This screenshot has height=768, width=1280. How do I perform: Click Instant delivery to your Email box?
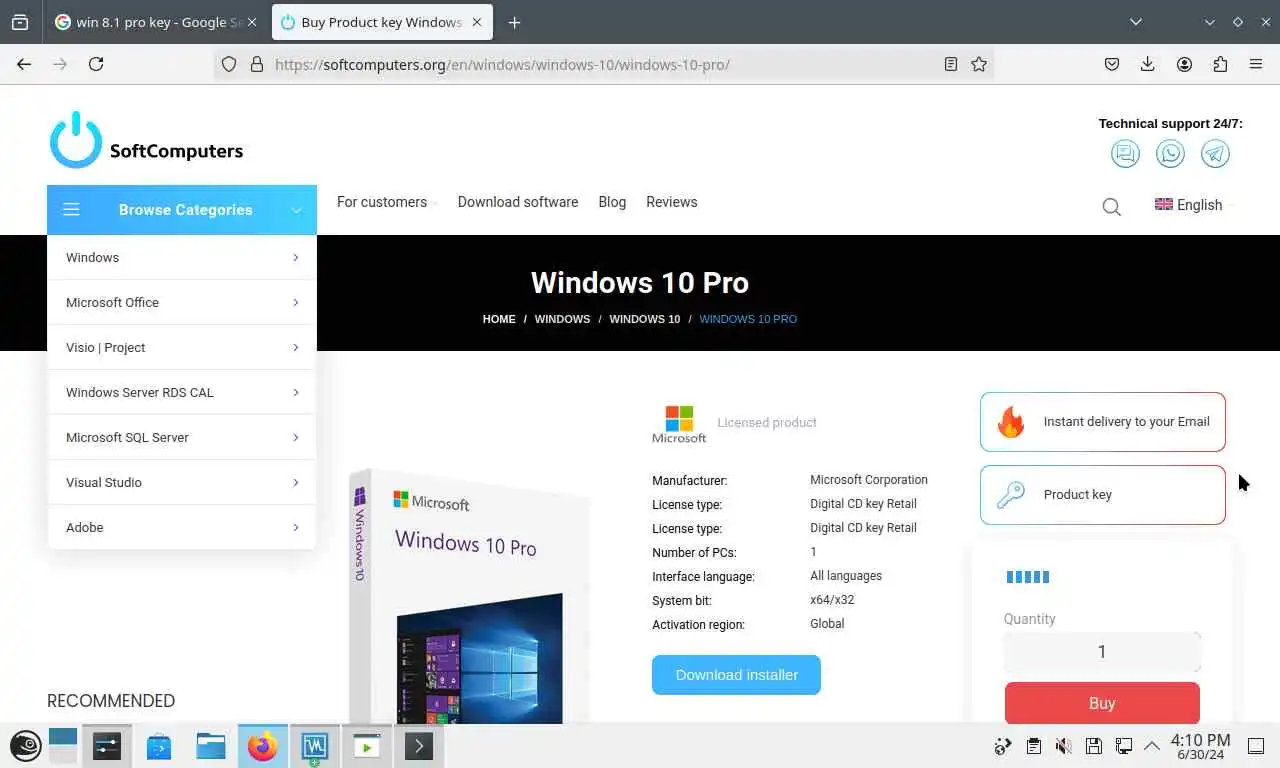[1103, 422]
